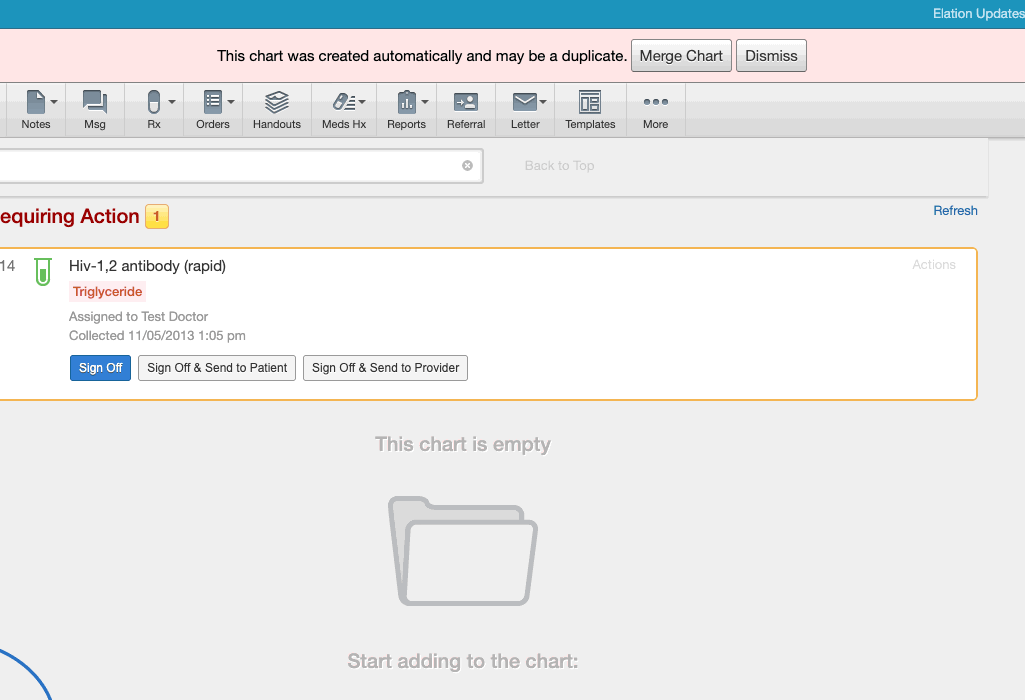The image size is (1025, 700).
Task: Expand the Rx dropdown arrow
Action: coord(172,102)
